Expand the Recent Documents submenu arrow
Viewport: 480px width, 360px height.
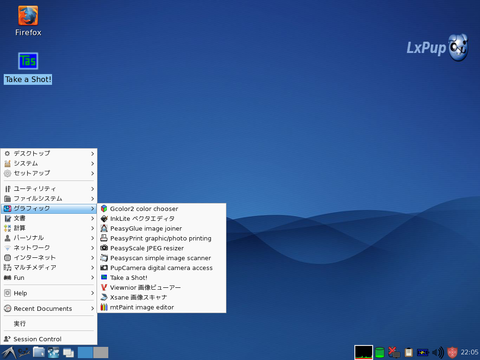92,309
